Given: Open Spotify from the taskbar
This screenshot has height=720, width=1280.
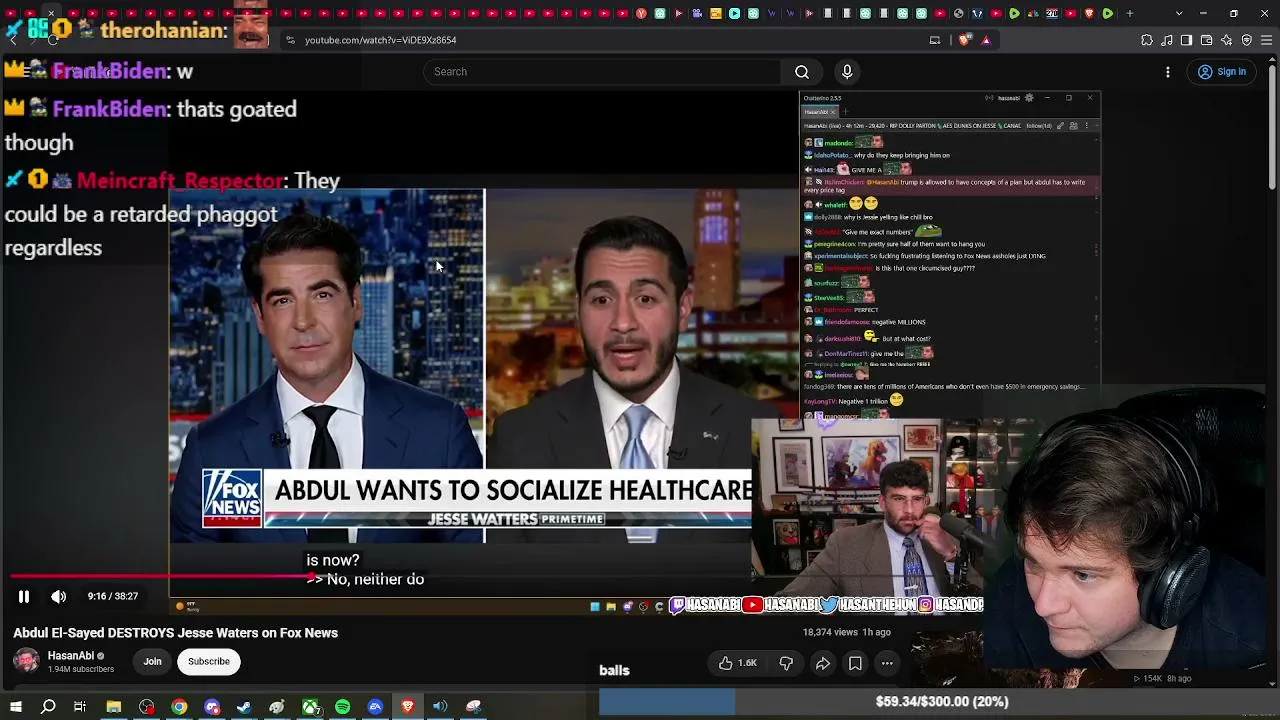Looking at the screenshot, I should click(343, 707).
